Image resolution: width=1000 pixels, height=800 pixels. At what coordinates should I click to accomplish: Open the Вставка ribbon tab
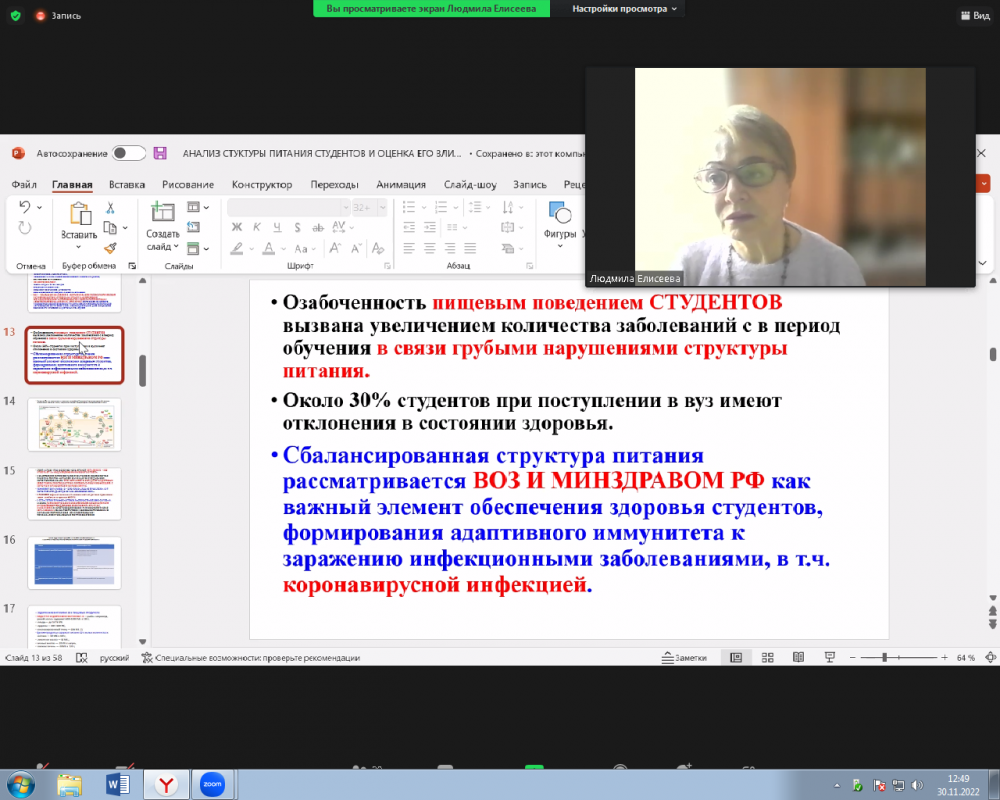[127, 184]
